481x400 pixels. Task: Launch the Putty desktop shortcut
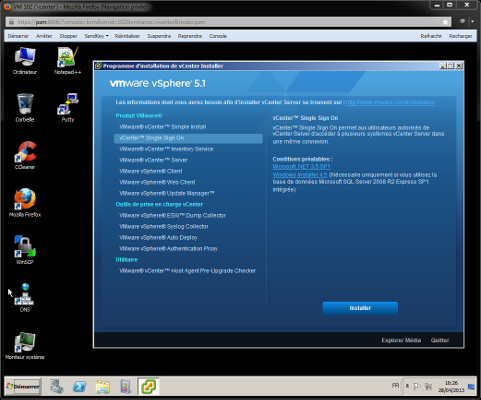(68, 108)
